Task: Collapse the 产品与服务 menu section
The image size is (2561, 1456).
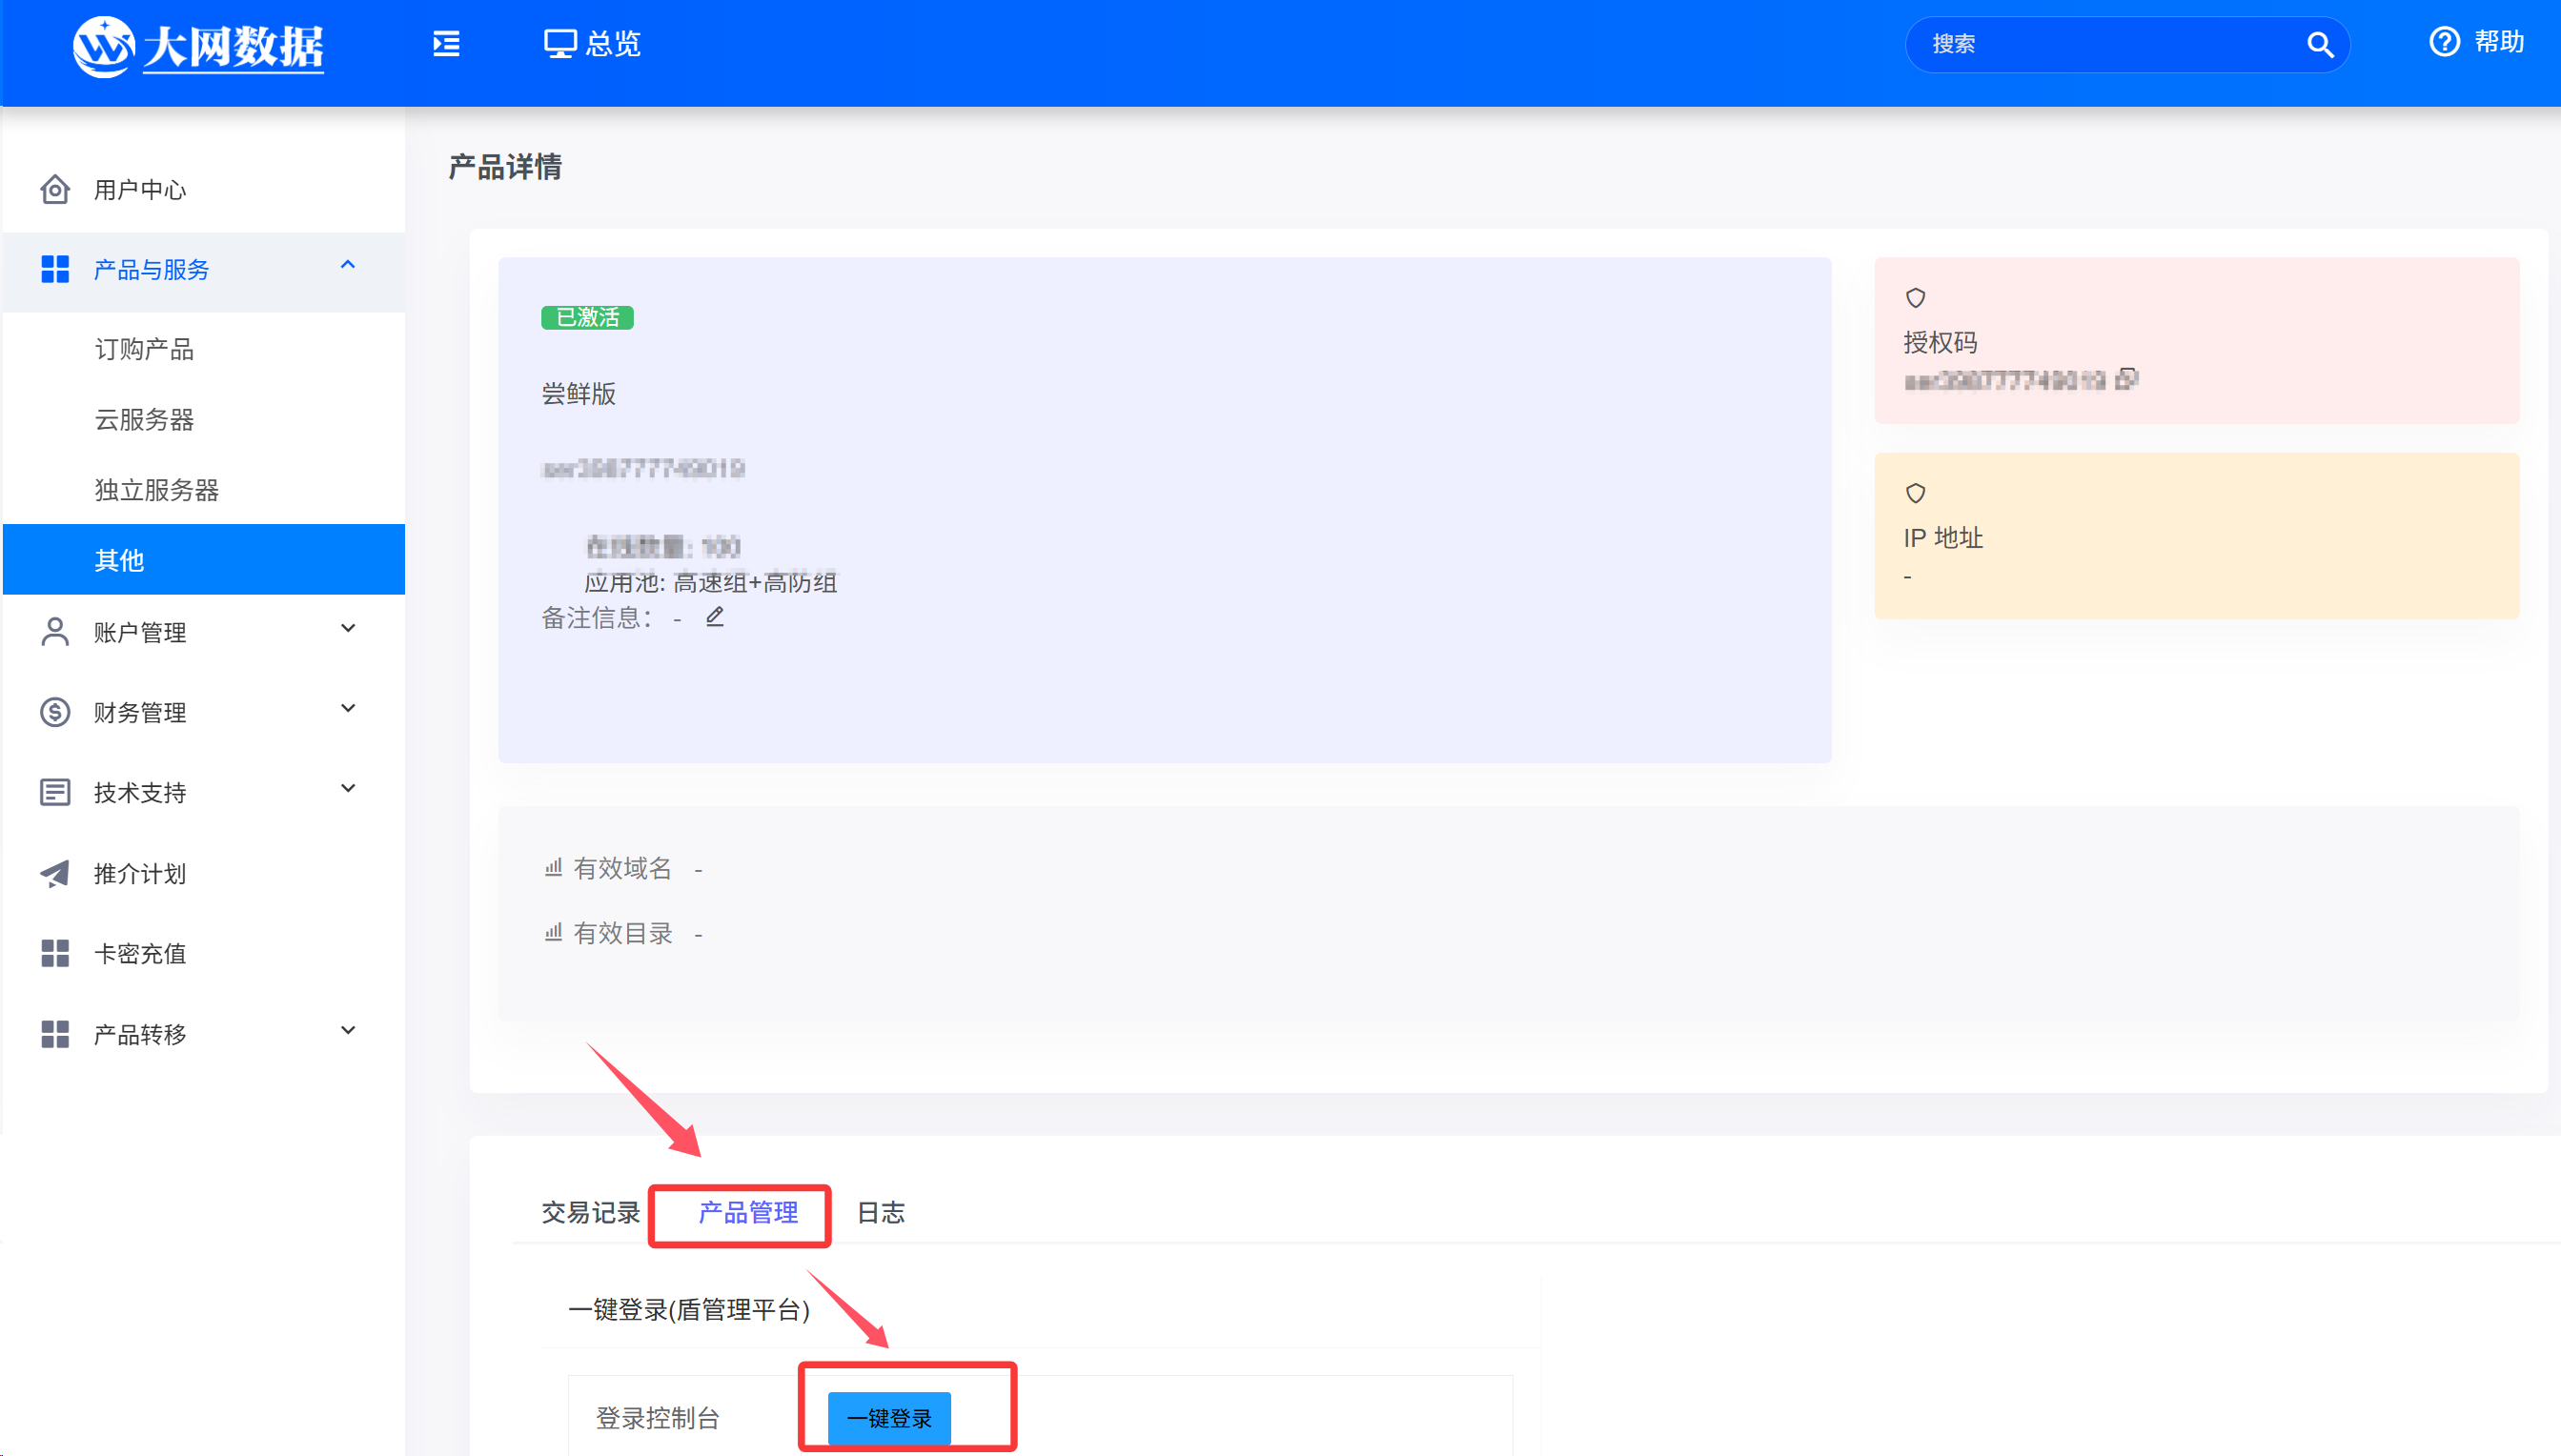Action: point(347,266)
